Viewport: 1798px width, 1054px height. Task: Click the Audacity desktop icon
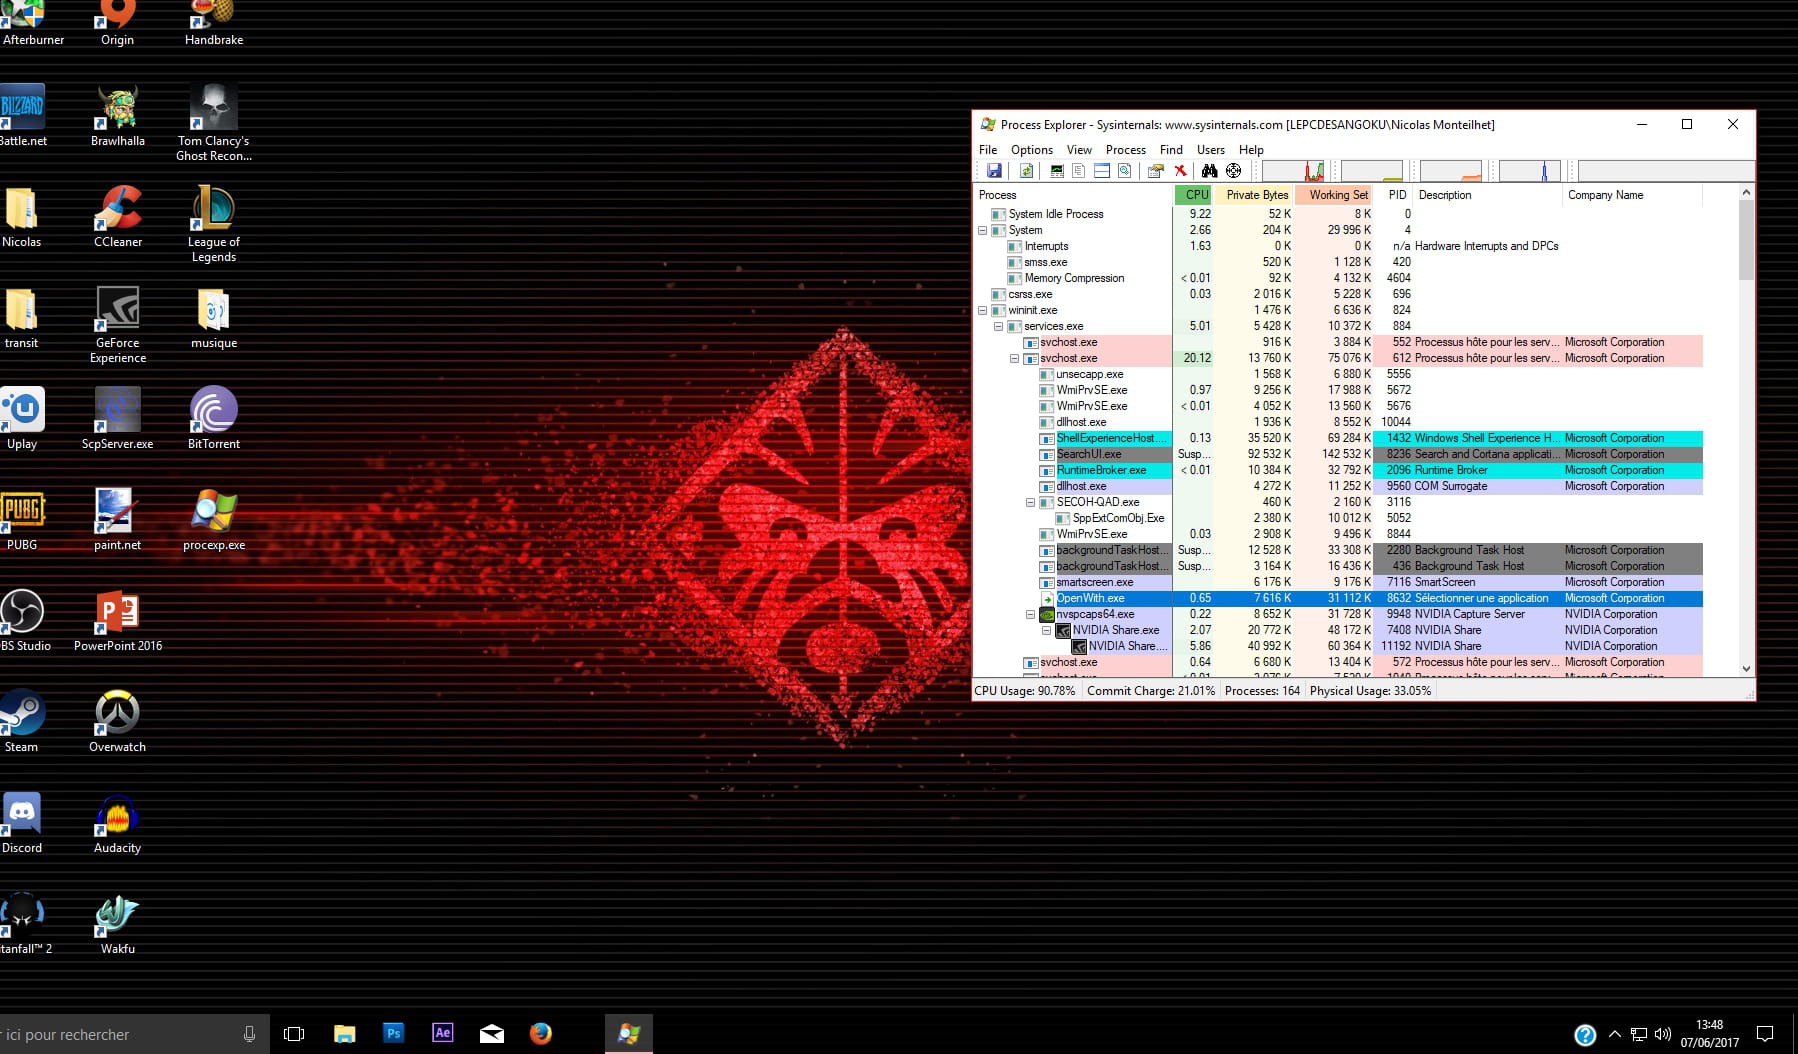click(x=117, y=823)
